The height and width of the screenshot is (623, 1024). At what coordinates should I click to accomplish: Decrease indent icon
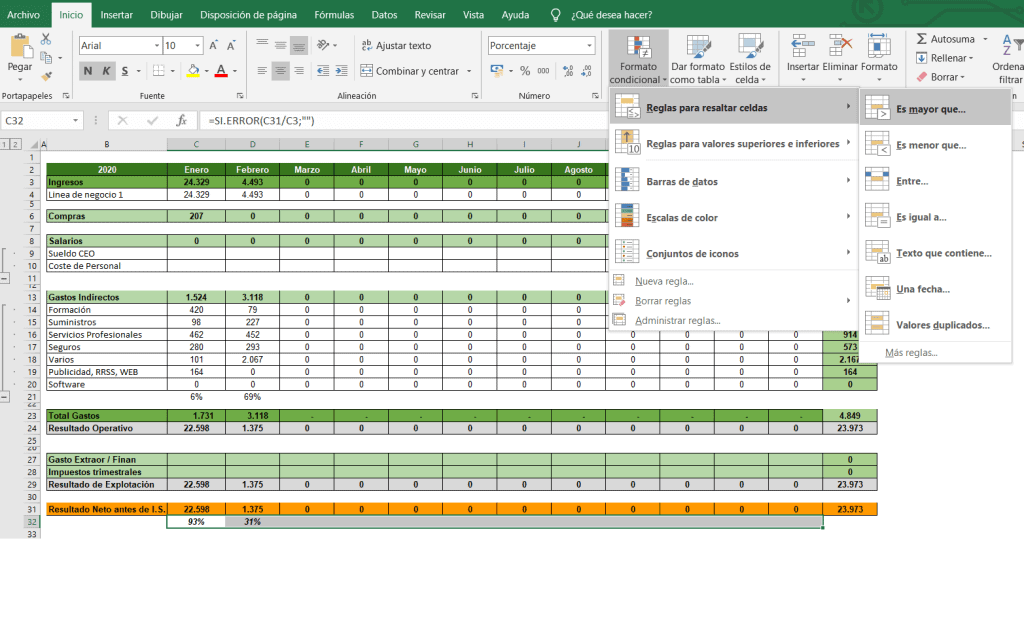tap(323, 71)
